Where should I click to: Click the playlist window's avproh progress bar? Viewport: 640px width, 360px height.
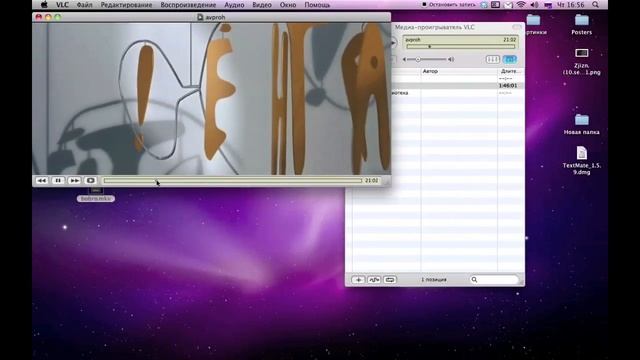click(x=460, y=47)
